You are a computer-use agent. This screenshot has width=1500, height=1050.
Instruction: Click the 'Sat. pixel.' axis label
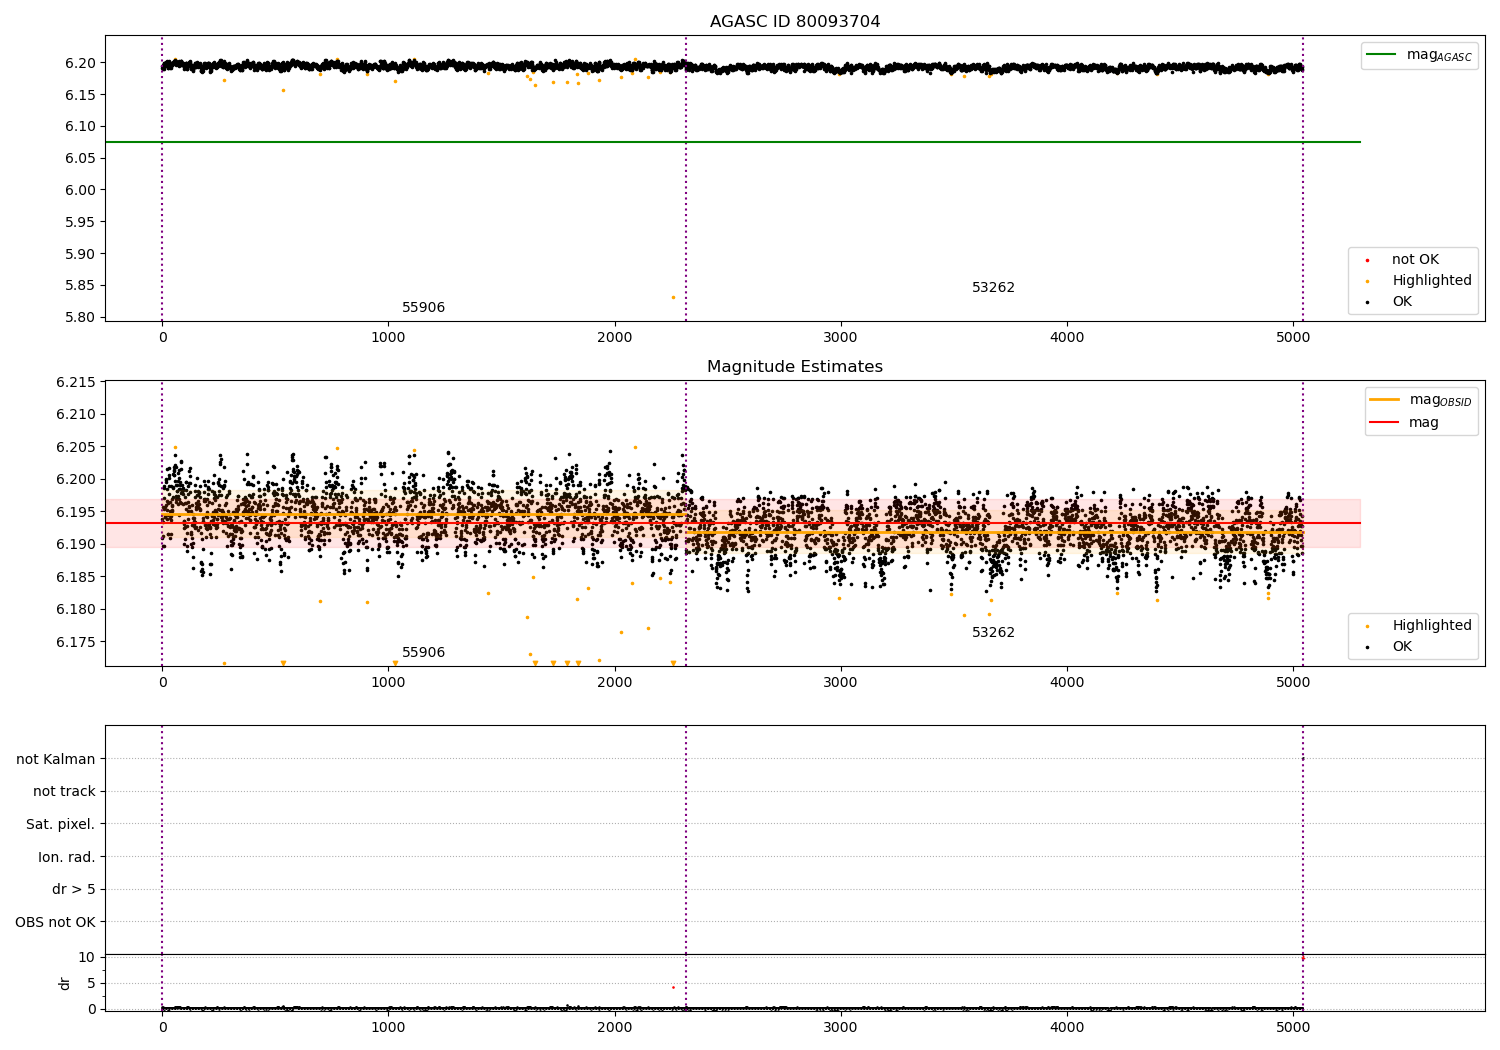(61, 825)
